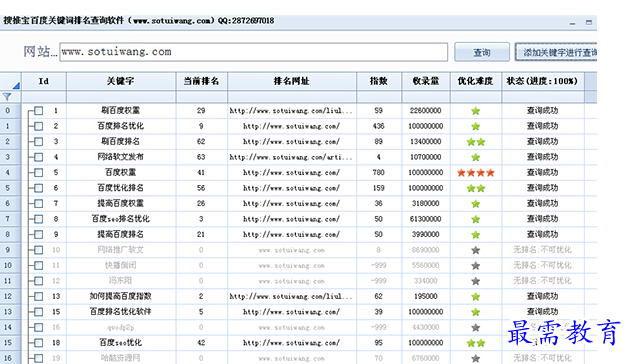Screen dimensions: 629x364
Task: Open ranking URL for 如何提高百度指数
Action: pyautogui.click(x=291, y=297)
